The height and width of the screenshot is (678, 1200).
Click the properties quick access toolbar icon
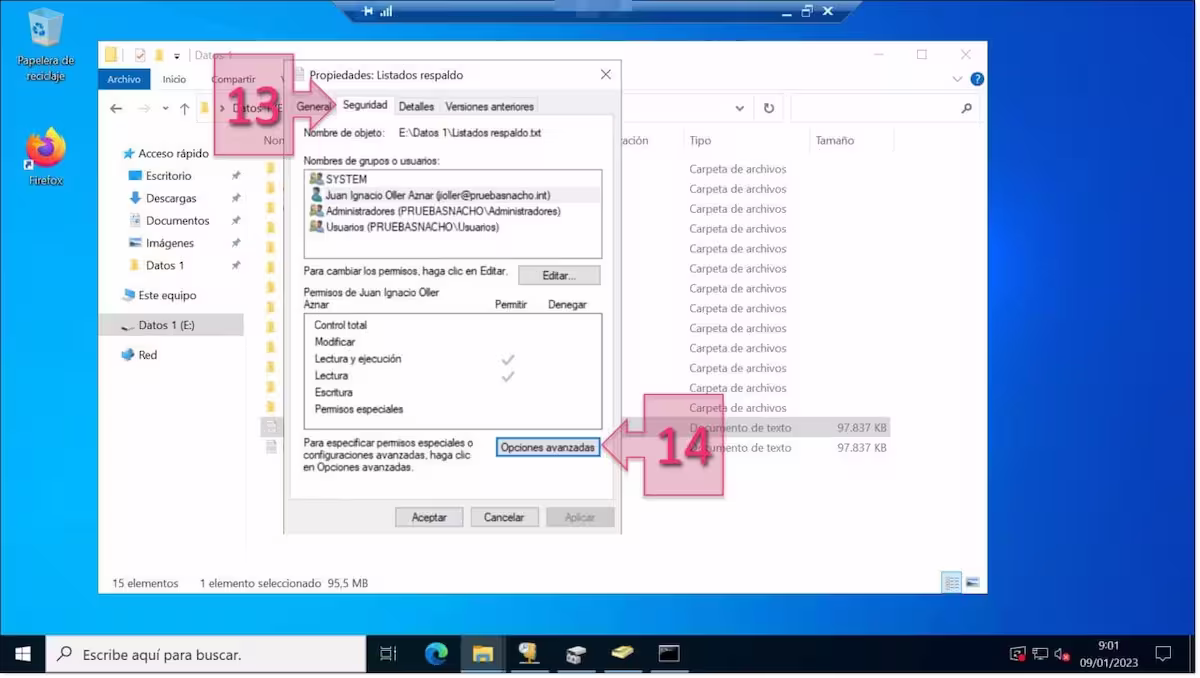[x=140, y=55]
